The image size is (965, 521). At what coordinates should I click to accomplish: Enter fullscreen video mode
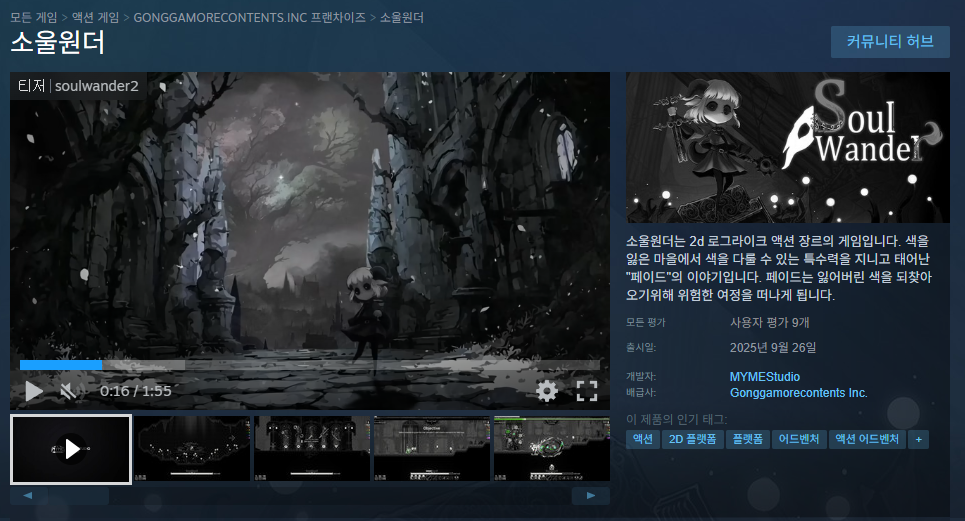587,391
